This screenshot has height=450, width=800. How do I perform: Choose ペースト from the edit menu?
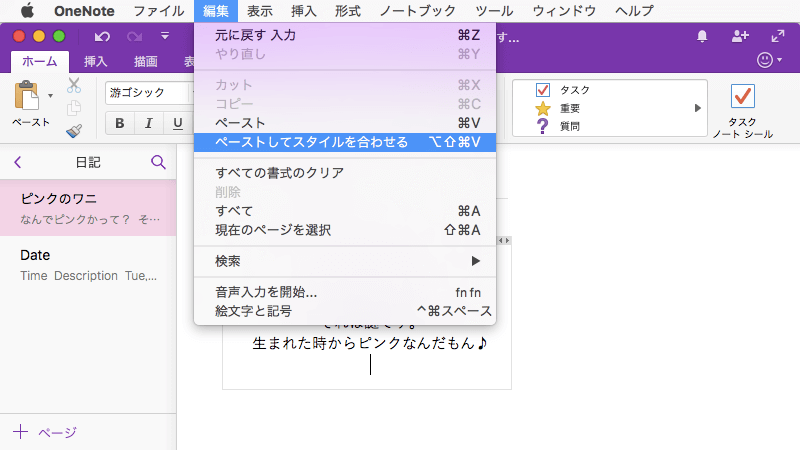pyautogui.click(x=345, y=123)
